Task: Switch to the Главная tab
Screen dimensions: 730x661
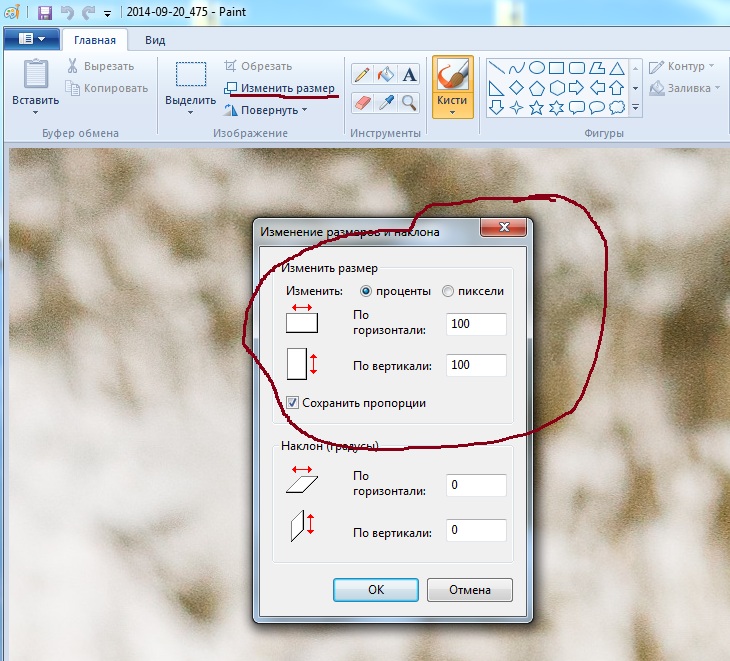Action: [95, 40]
